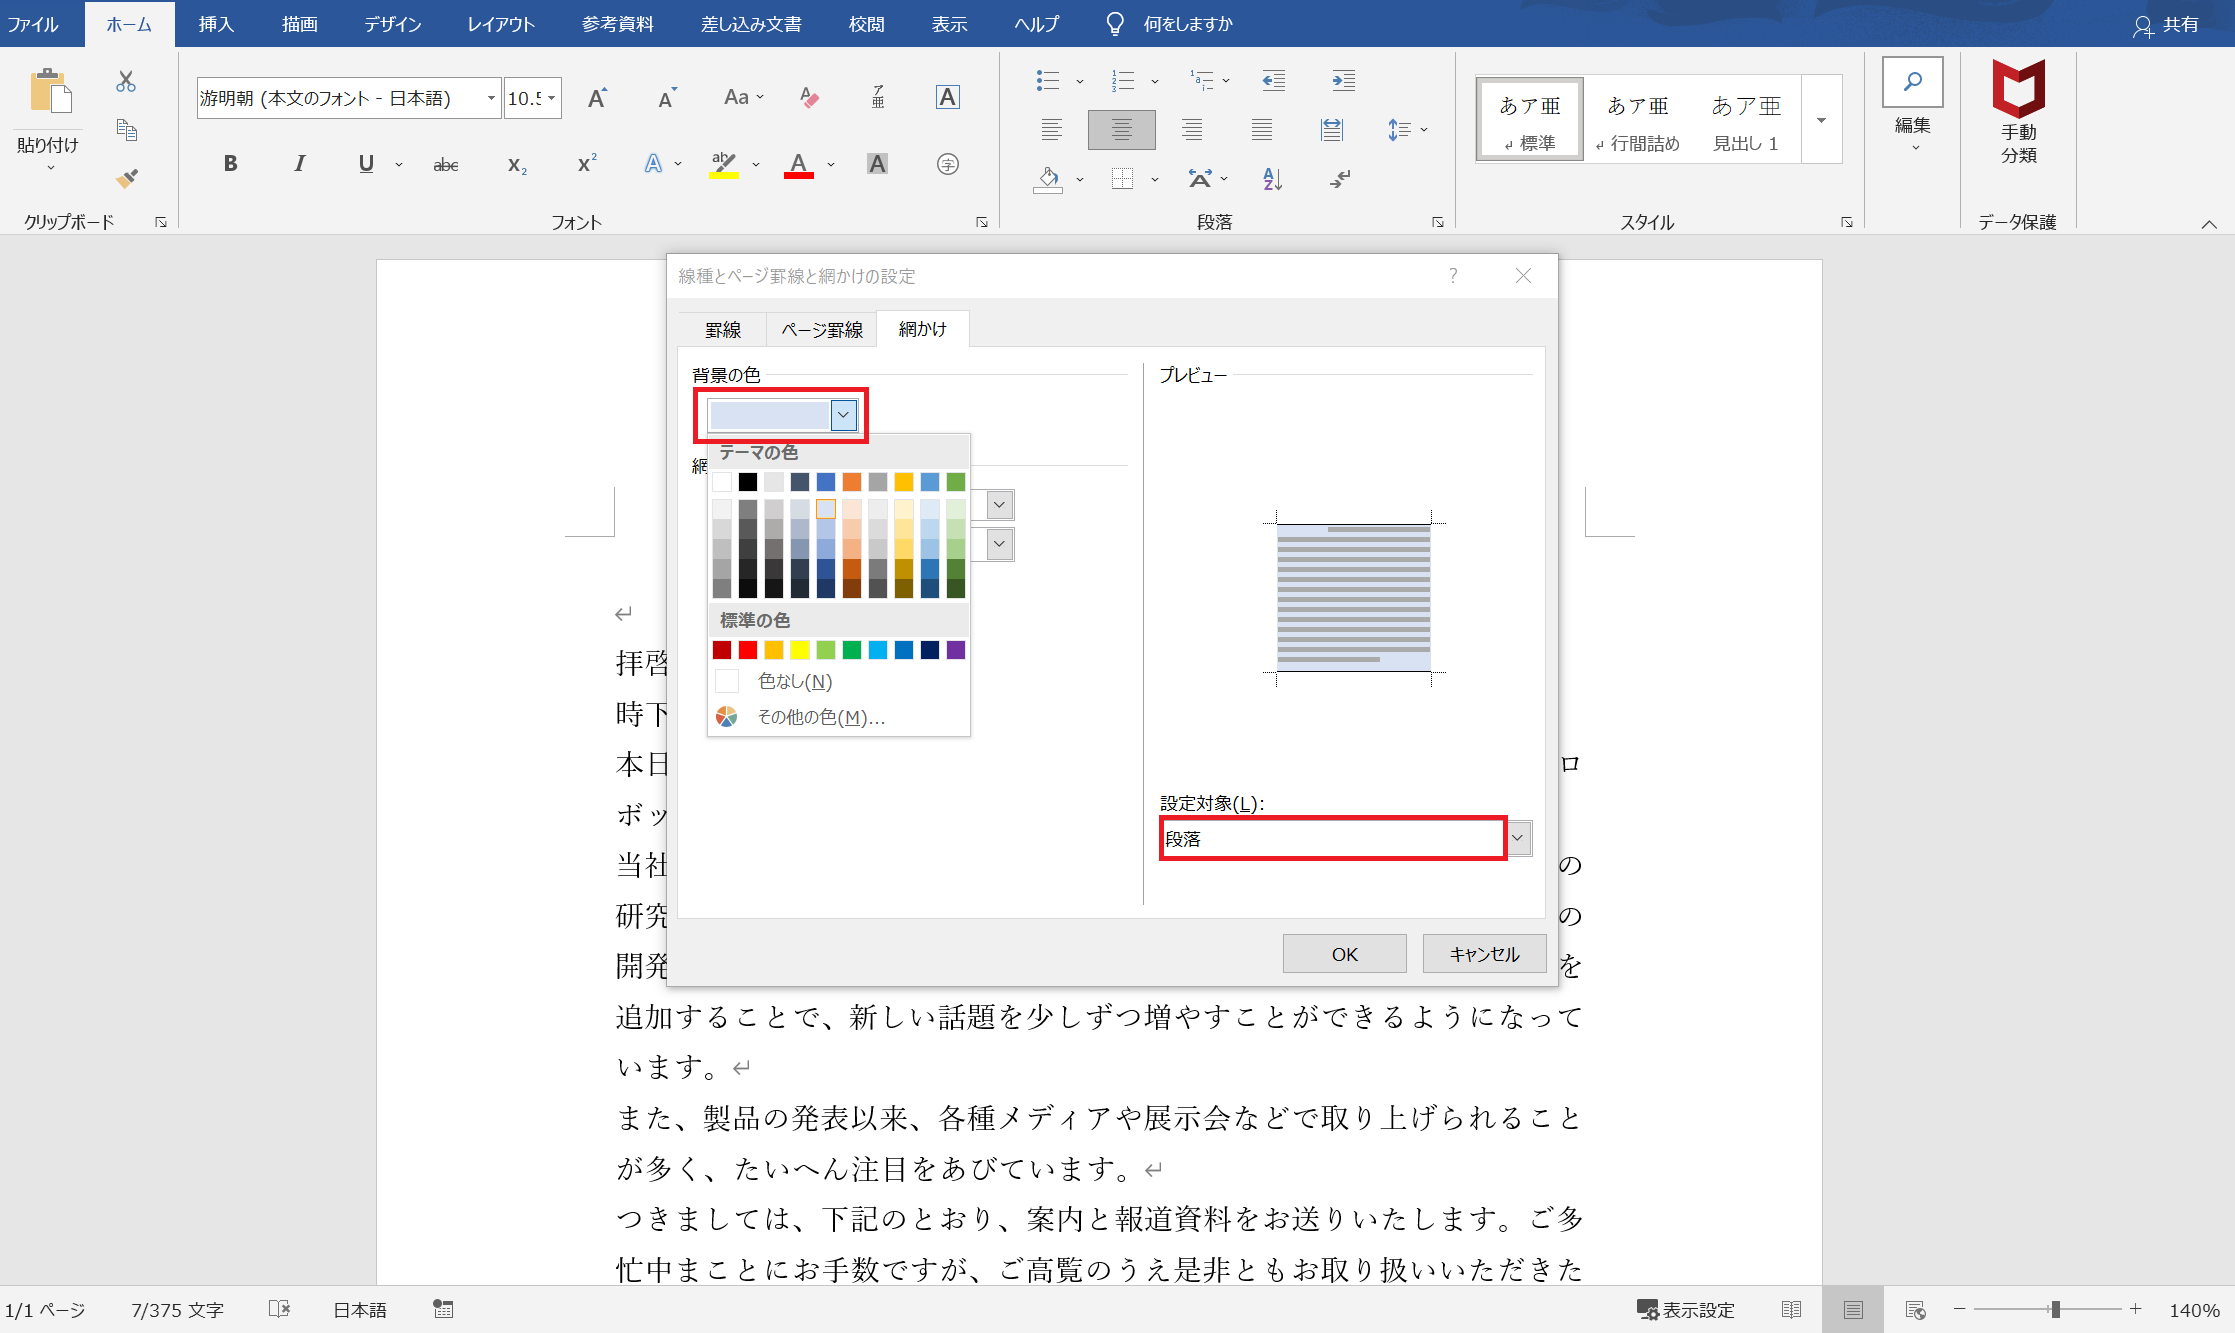Switch to the 挿入 ribbon tab

[x=216, y=24]
